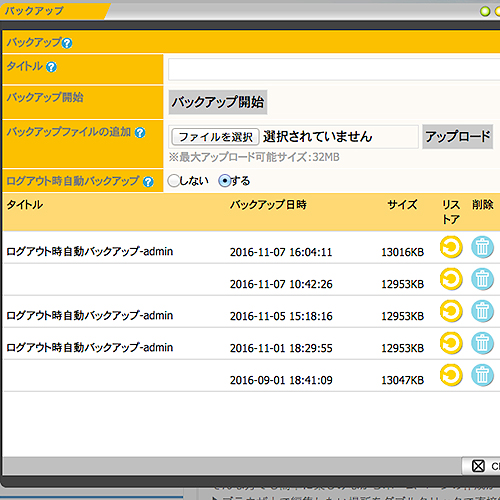Click help icon next to バックアップ heading

point(67,43)
